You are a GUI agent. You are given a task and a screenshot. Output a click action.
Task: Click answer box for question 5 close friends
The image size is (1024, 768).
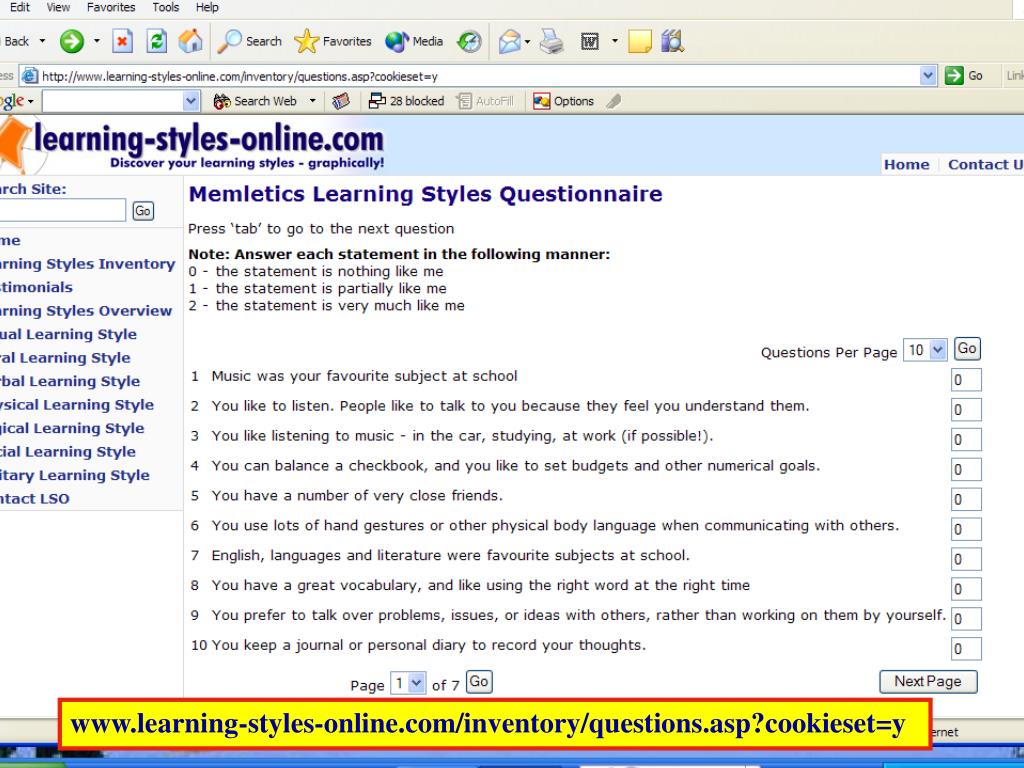966,500
